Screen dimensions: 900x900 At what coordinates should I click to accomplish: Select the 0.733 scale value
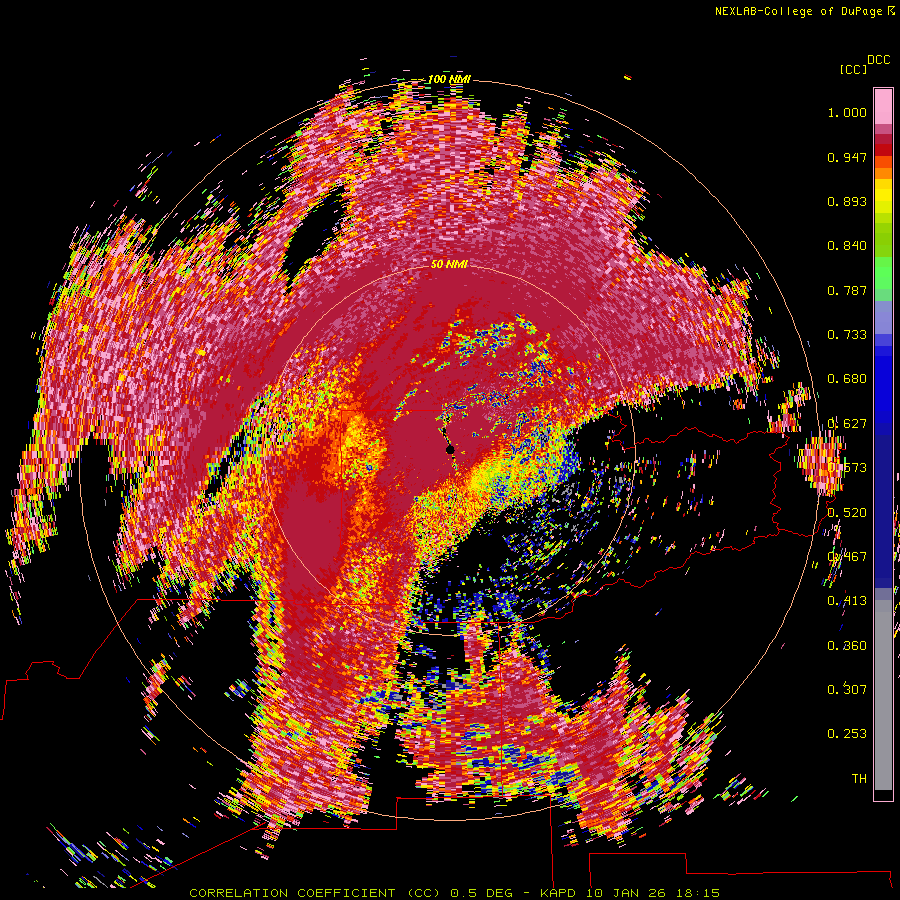[847, 335]
